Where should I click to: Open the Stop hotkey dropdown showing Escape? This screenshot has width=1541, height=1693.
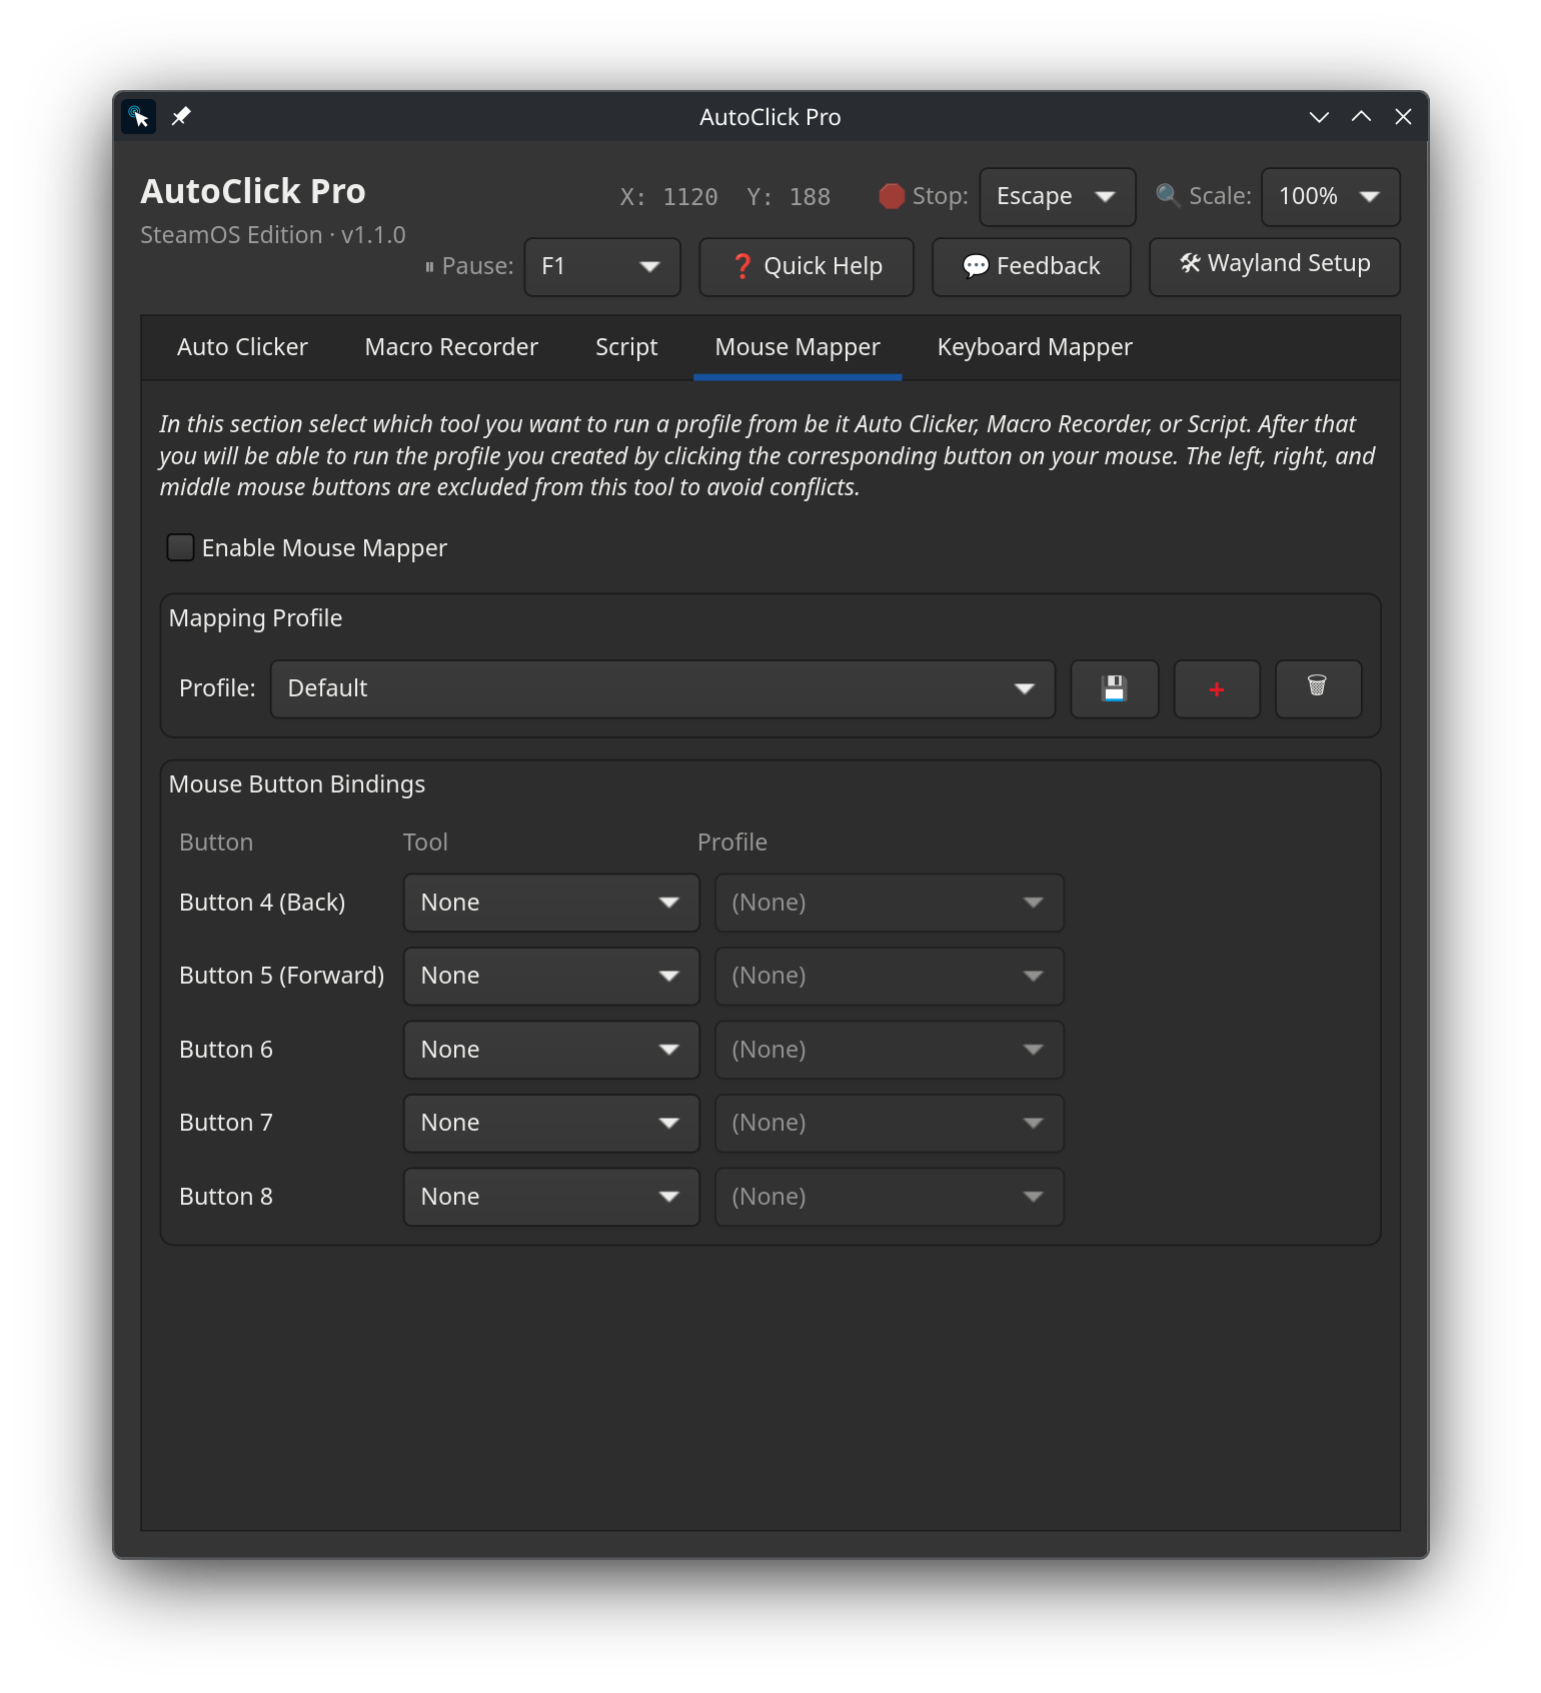pyautogui.click(x=1057, y=196)
